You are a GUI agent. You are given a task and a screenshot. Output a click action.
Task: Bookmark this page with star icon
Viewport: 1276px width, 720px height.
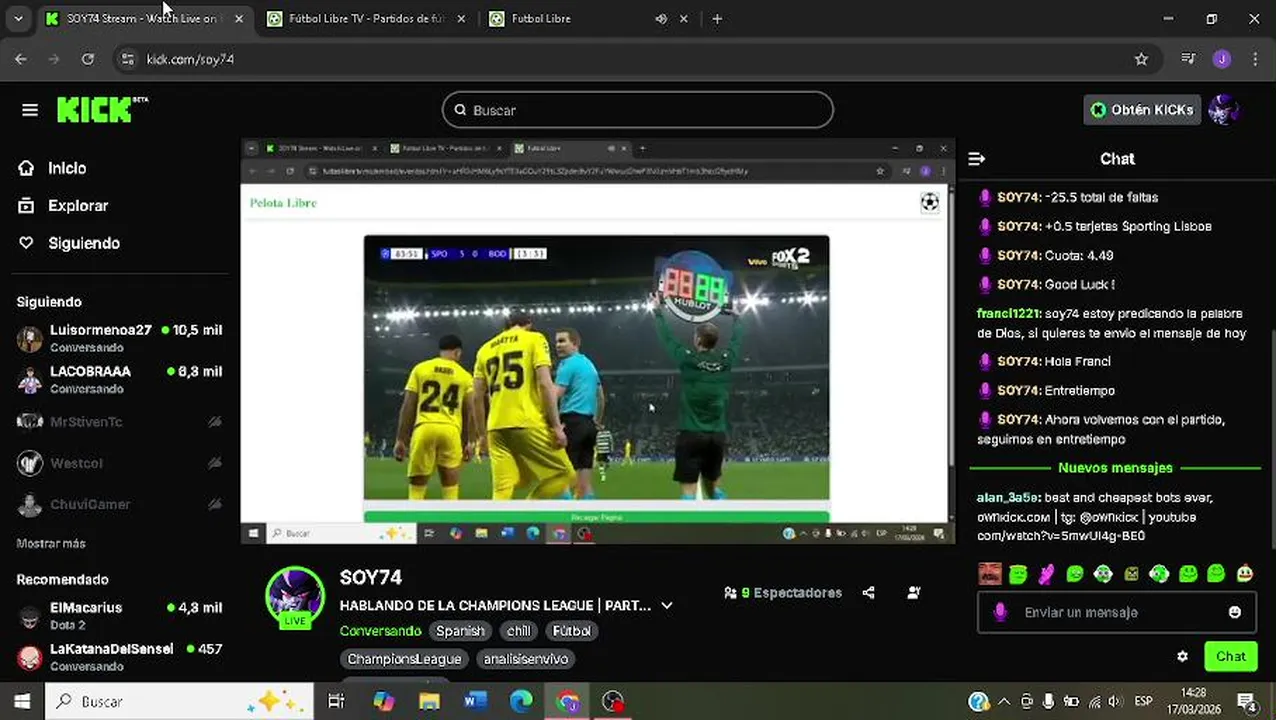(x=1141, y=59)
